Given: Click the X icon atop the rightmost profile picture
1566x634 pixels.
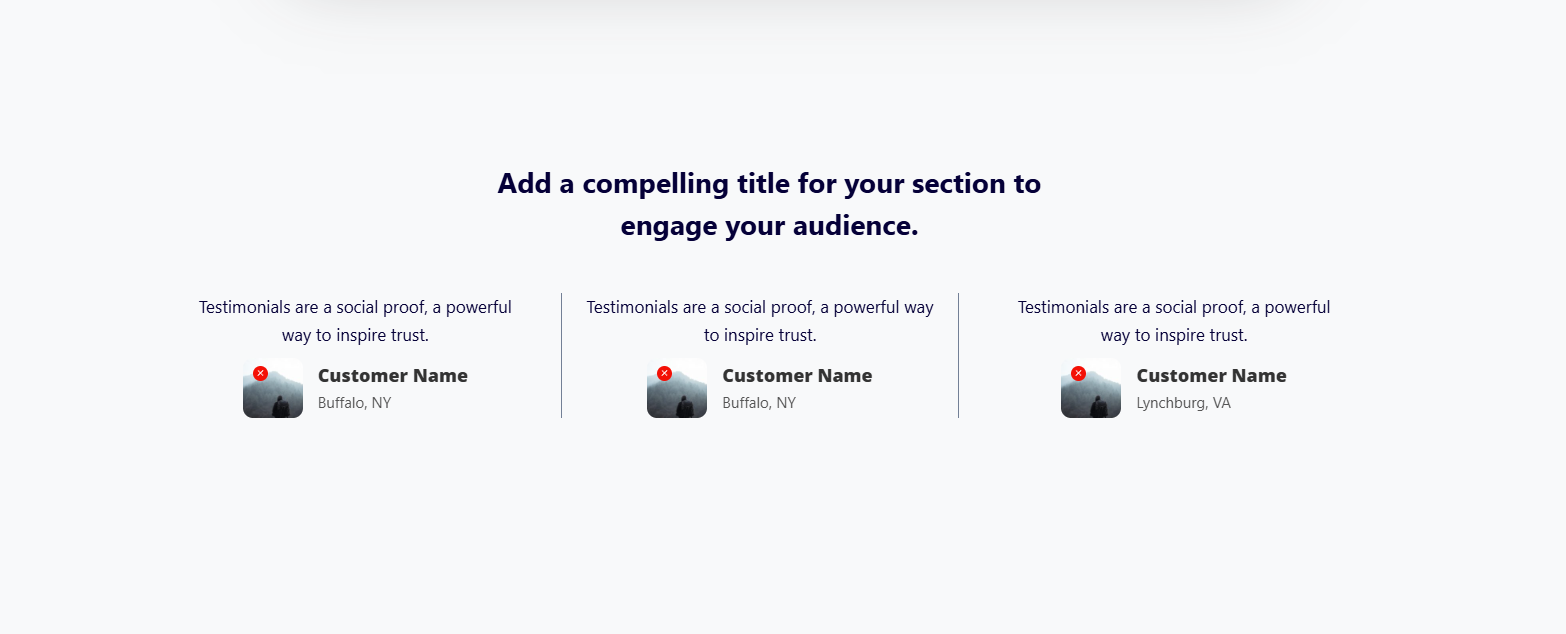Looking at the screenshot, I should (x=1079, y=372).
